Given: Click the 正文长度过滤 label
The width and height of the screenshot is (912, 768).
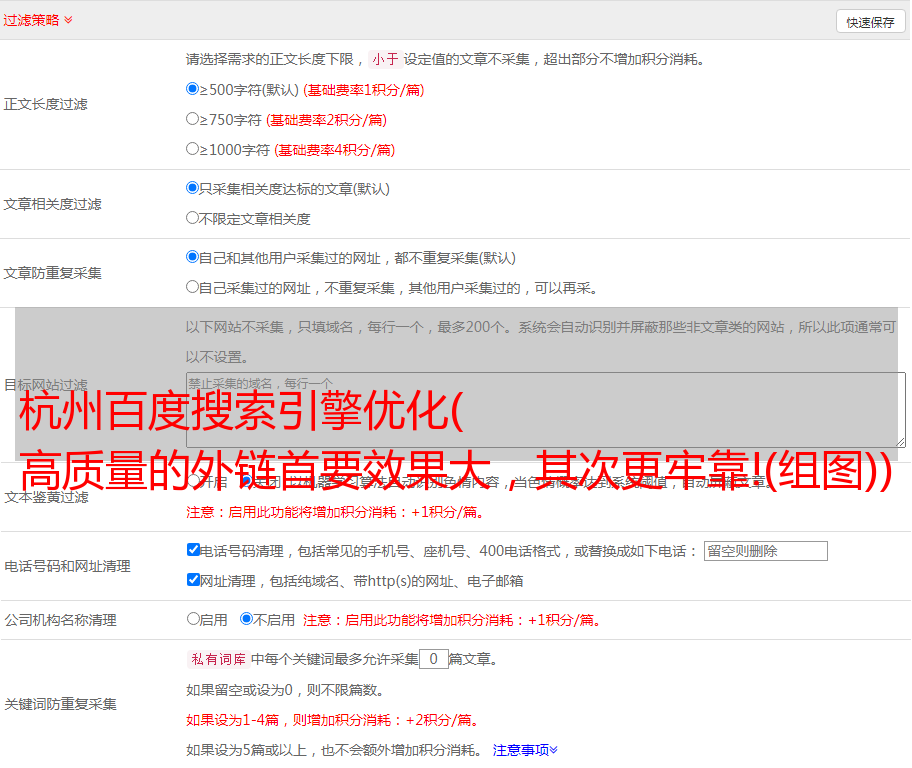Looking at the screenshot, I should click(46, 104).
